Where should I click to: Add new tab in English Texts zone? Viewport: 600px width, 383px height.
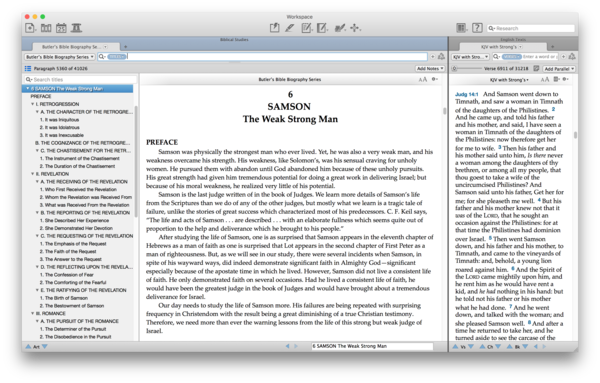[x=552, y=47]
